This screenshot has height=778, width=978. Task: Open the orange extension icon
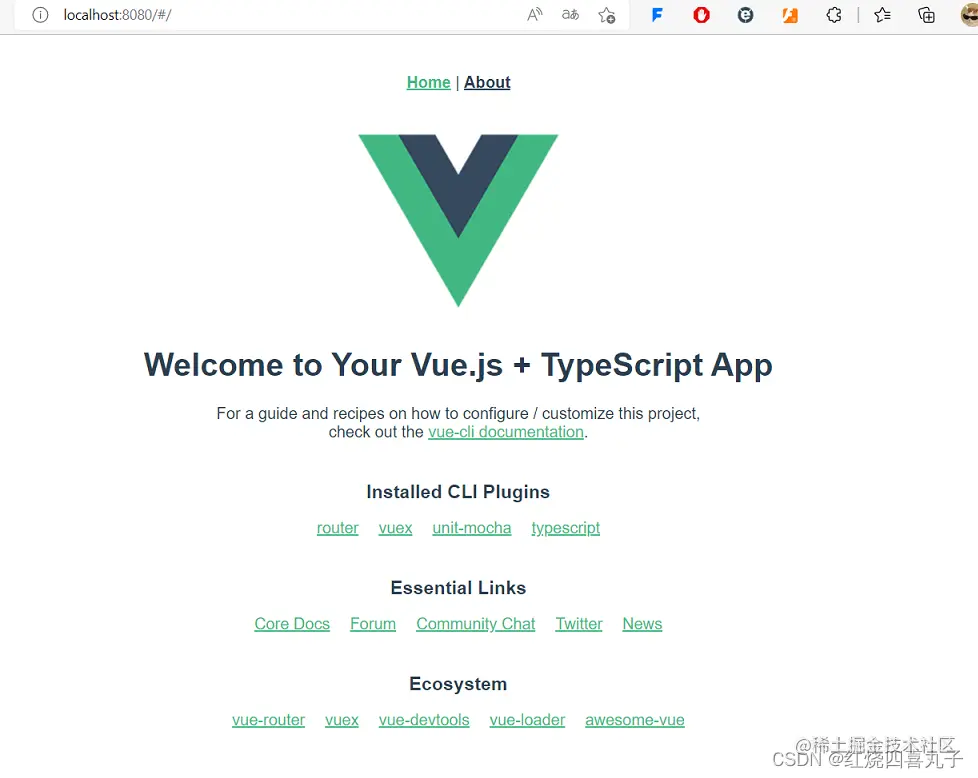pyautogui.click(x=790, y=15)
